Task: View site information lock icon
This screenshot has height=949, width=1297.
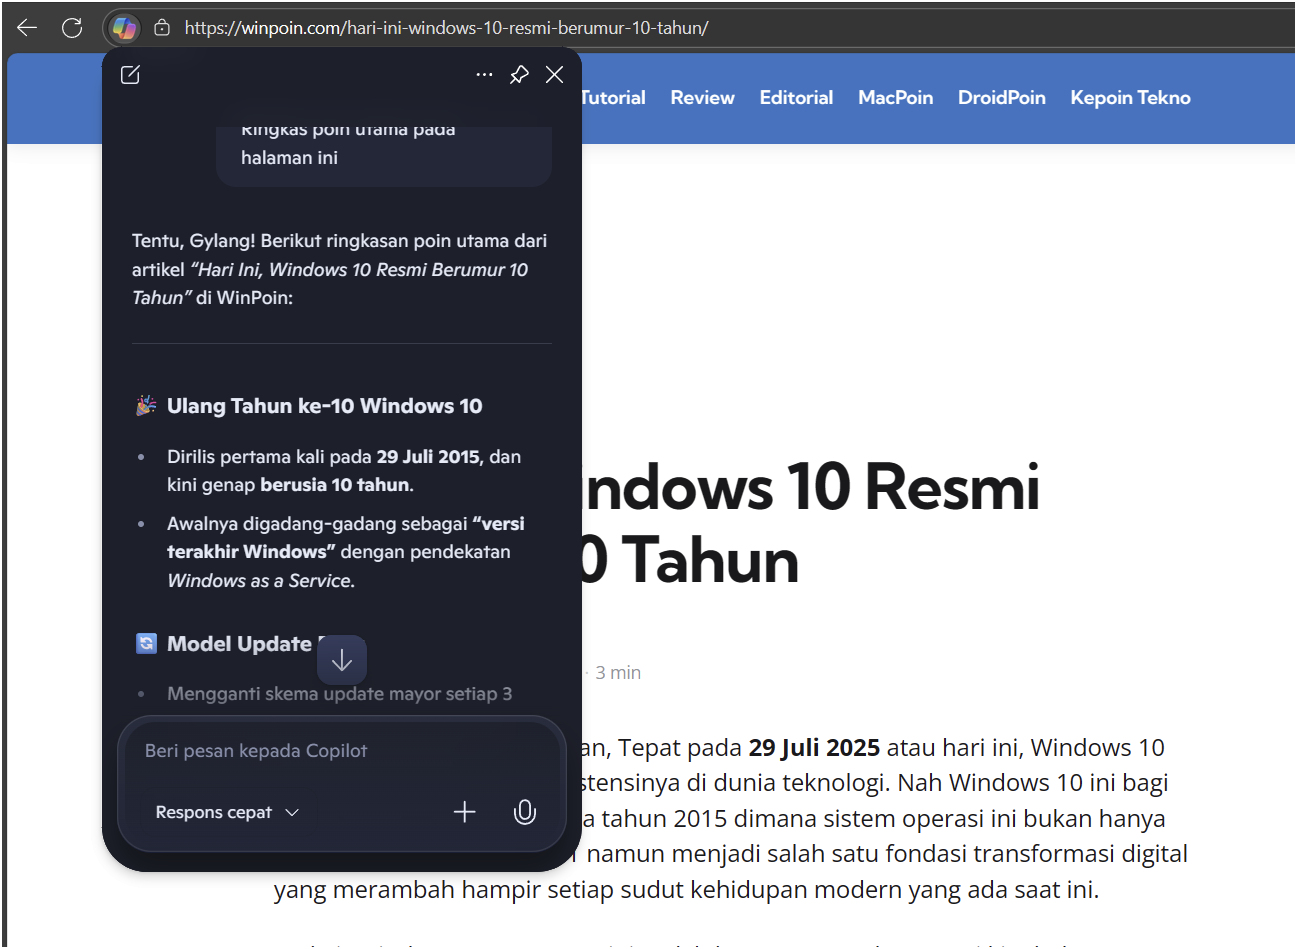Action: click(162, 28)
